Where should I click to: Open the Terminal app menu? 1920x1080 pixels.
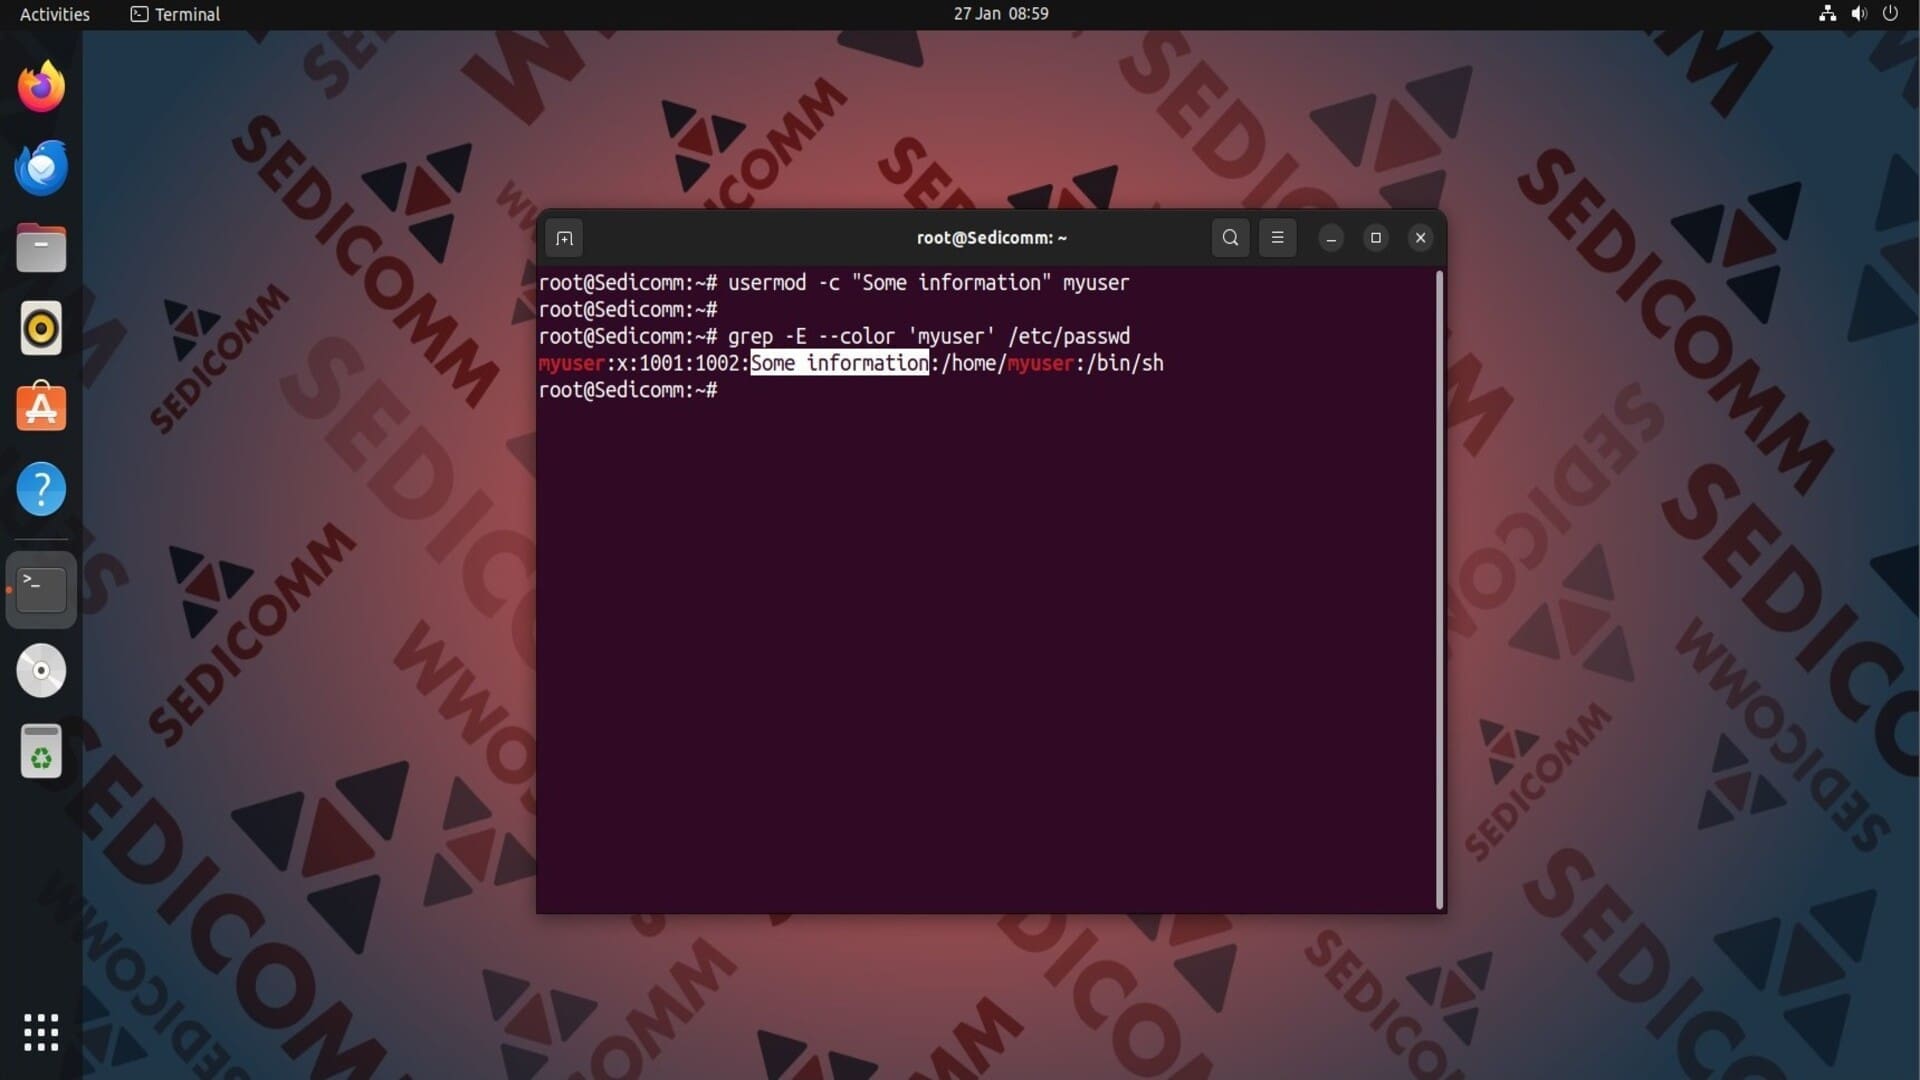[176, 14]
